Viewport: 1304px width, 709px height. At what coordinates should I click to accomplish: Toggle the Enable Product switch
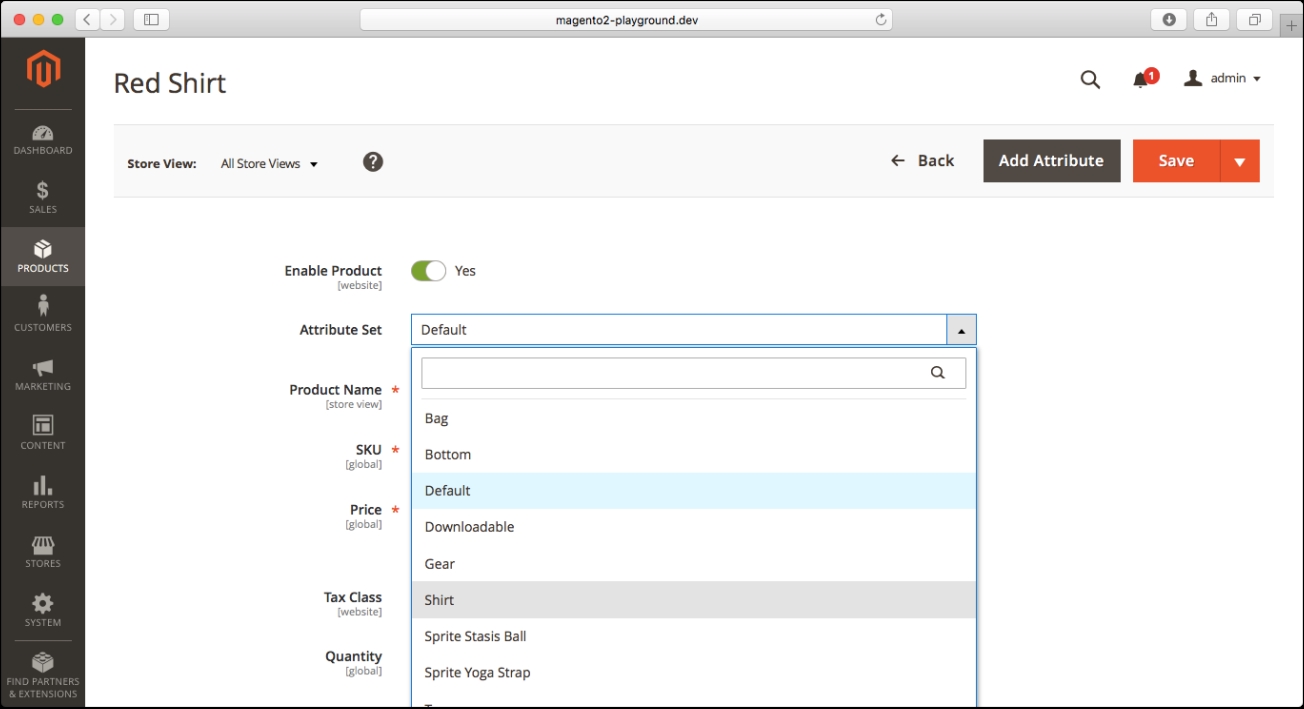coord(428,271)
